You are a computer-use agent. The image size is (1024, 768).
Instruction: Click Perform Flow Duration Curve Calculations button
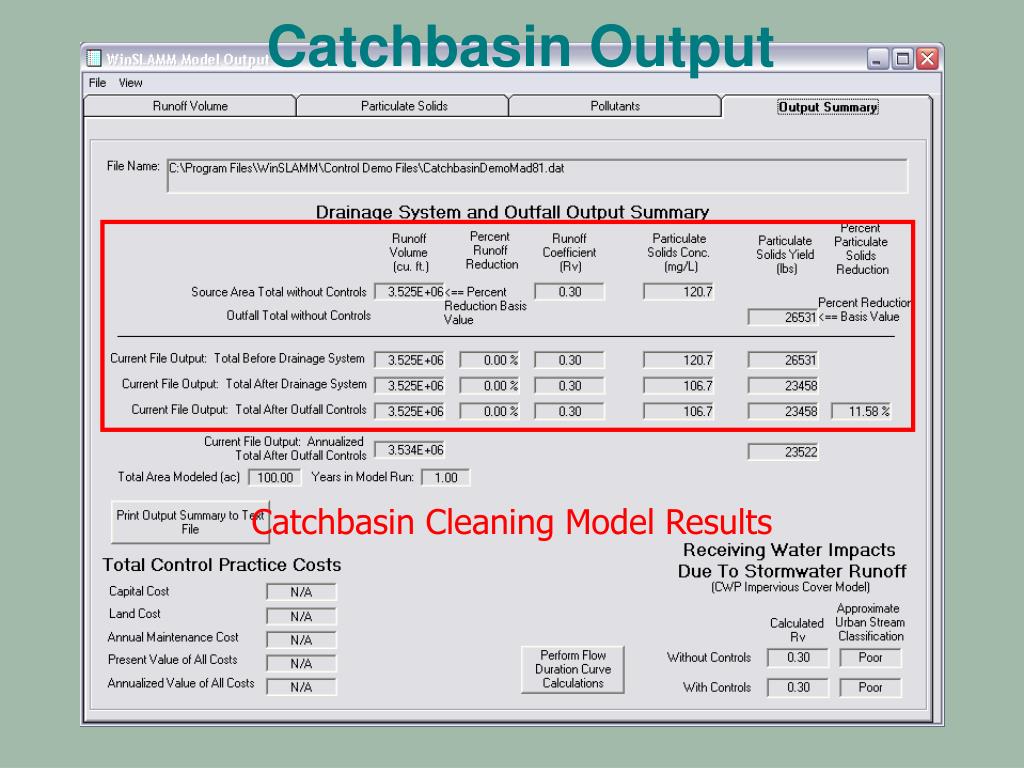pyautogui.click(x=573, y=669)
